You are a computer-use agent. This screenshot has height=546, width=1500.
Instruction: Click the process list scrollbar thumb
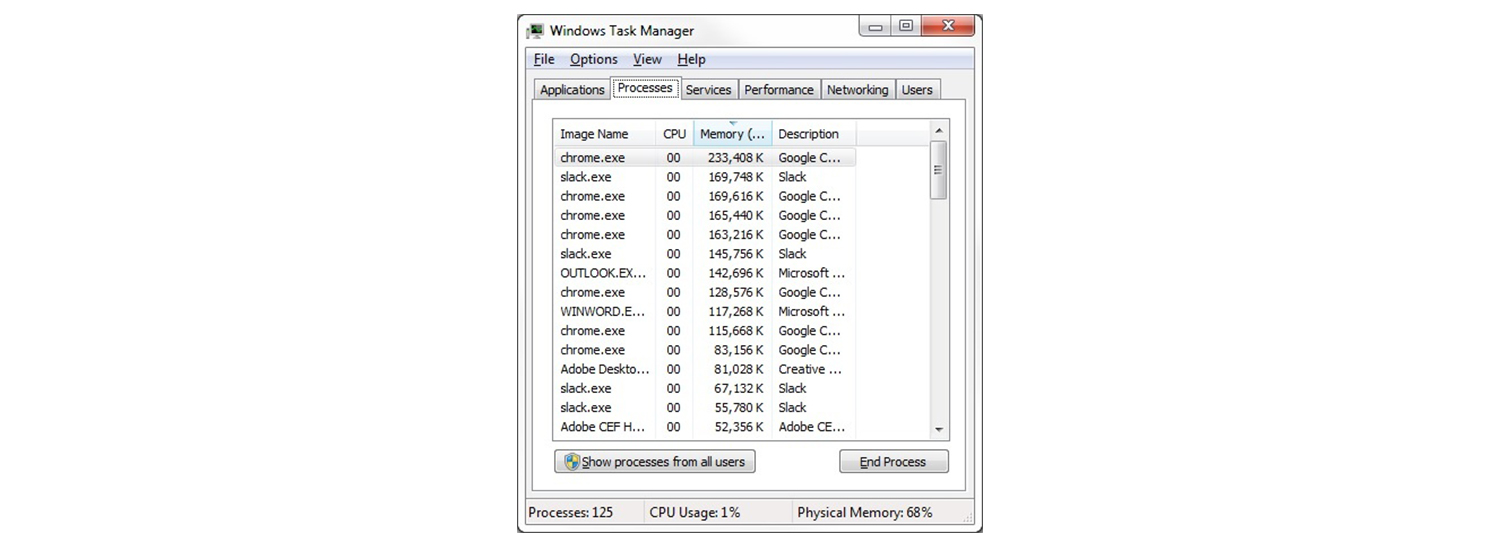(x=938, y=170)
